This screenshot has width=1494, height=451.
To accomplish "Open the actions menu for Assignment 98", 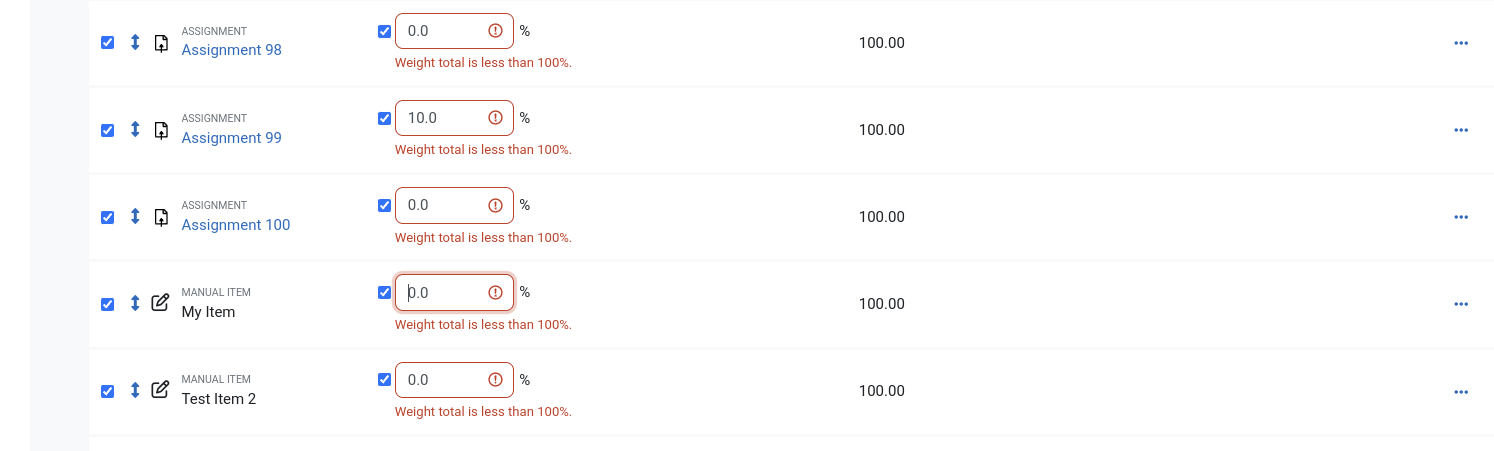I will coord(1461,43).
